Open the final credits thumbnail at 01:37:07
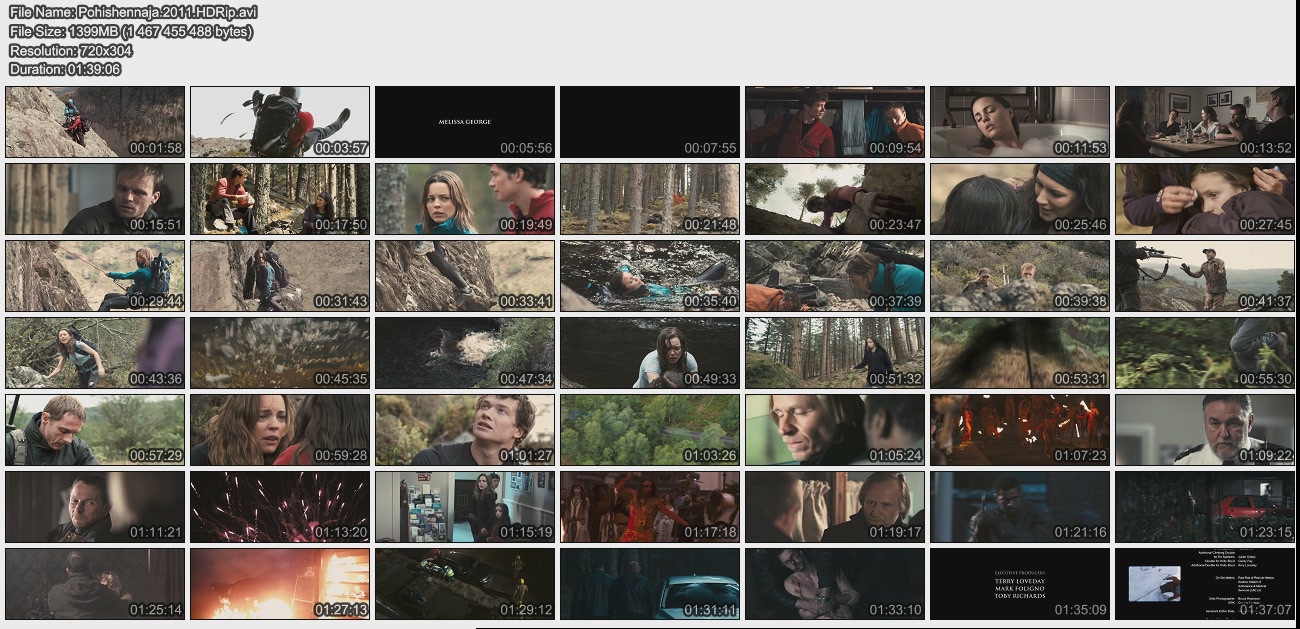1300x629 pixels. pyautogui.click(x=1205, y=584)
